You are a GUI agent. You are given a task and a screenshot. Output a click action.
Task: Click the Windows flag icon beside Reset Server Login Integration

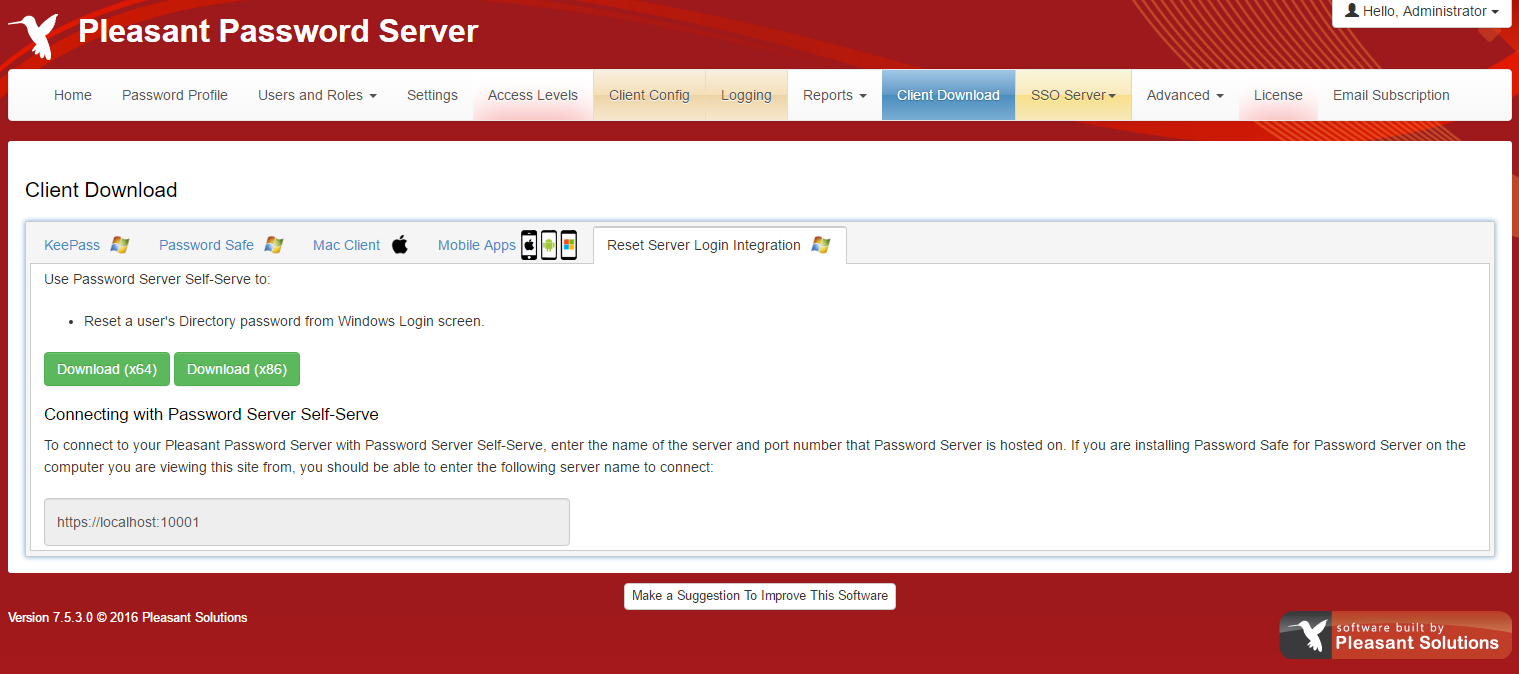click(821, 245)
